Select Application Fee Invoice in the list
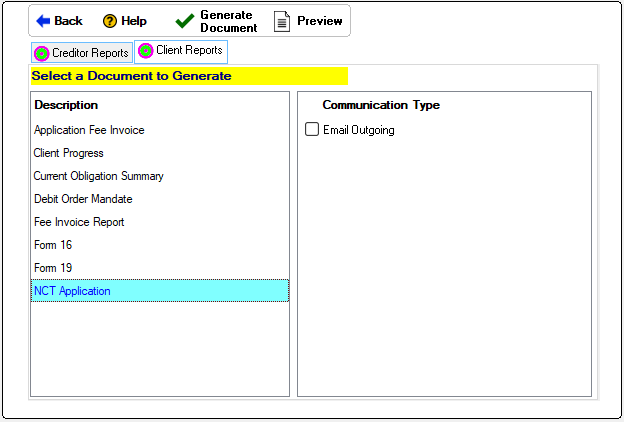 click(x=89, y=130)
